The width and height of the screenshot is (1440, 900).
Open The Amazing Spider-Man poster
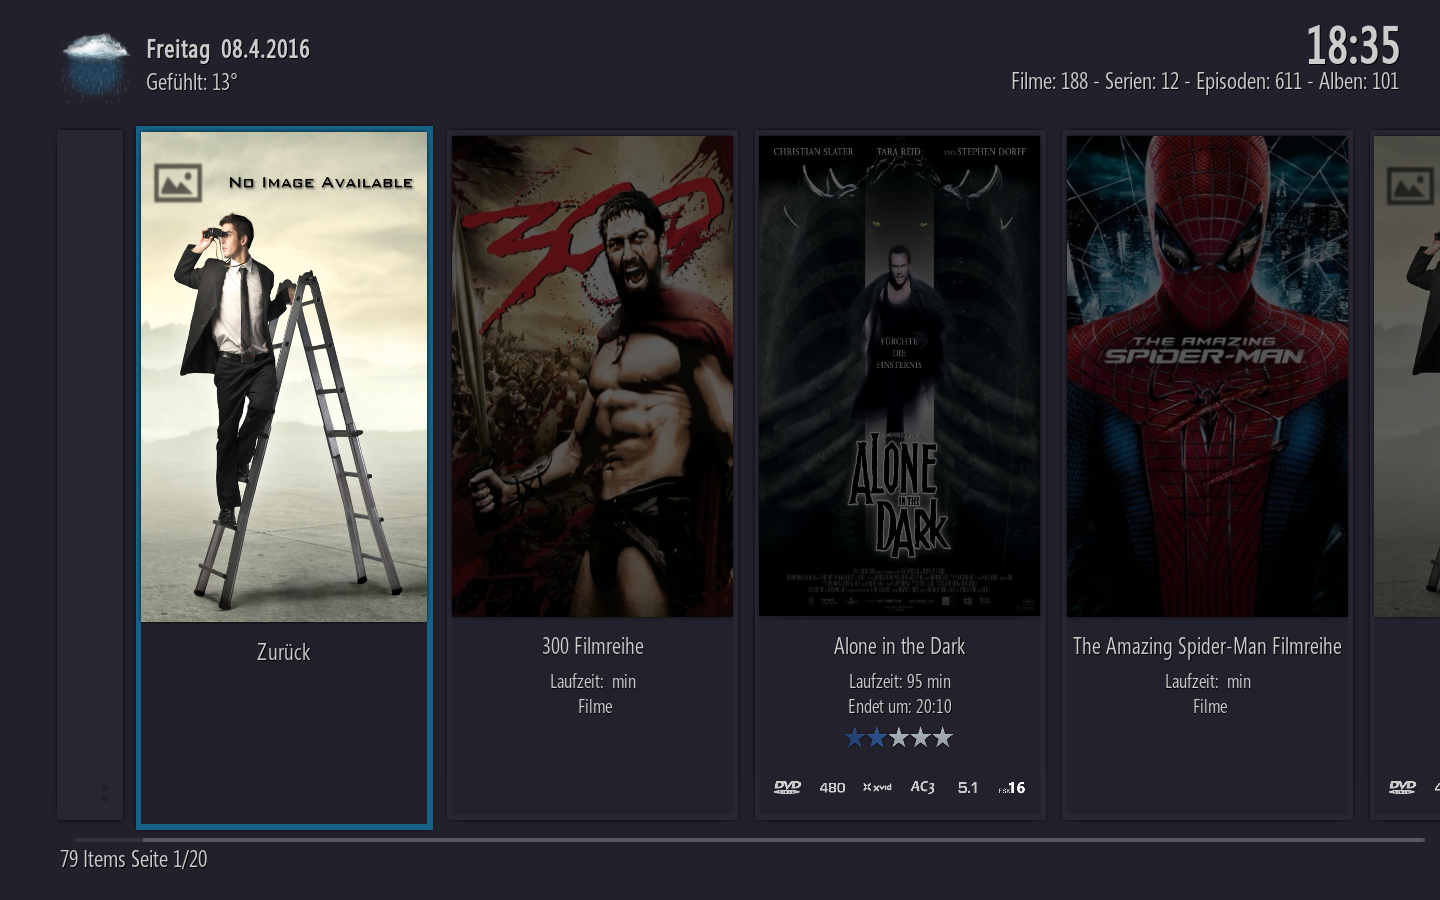1207,377
